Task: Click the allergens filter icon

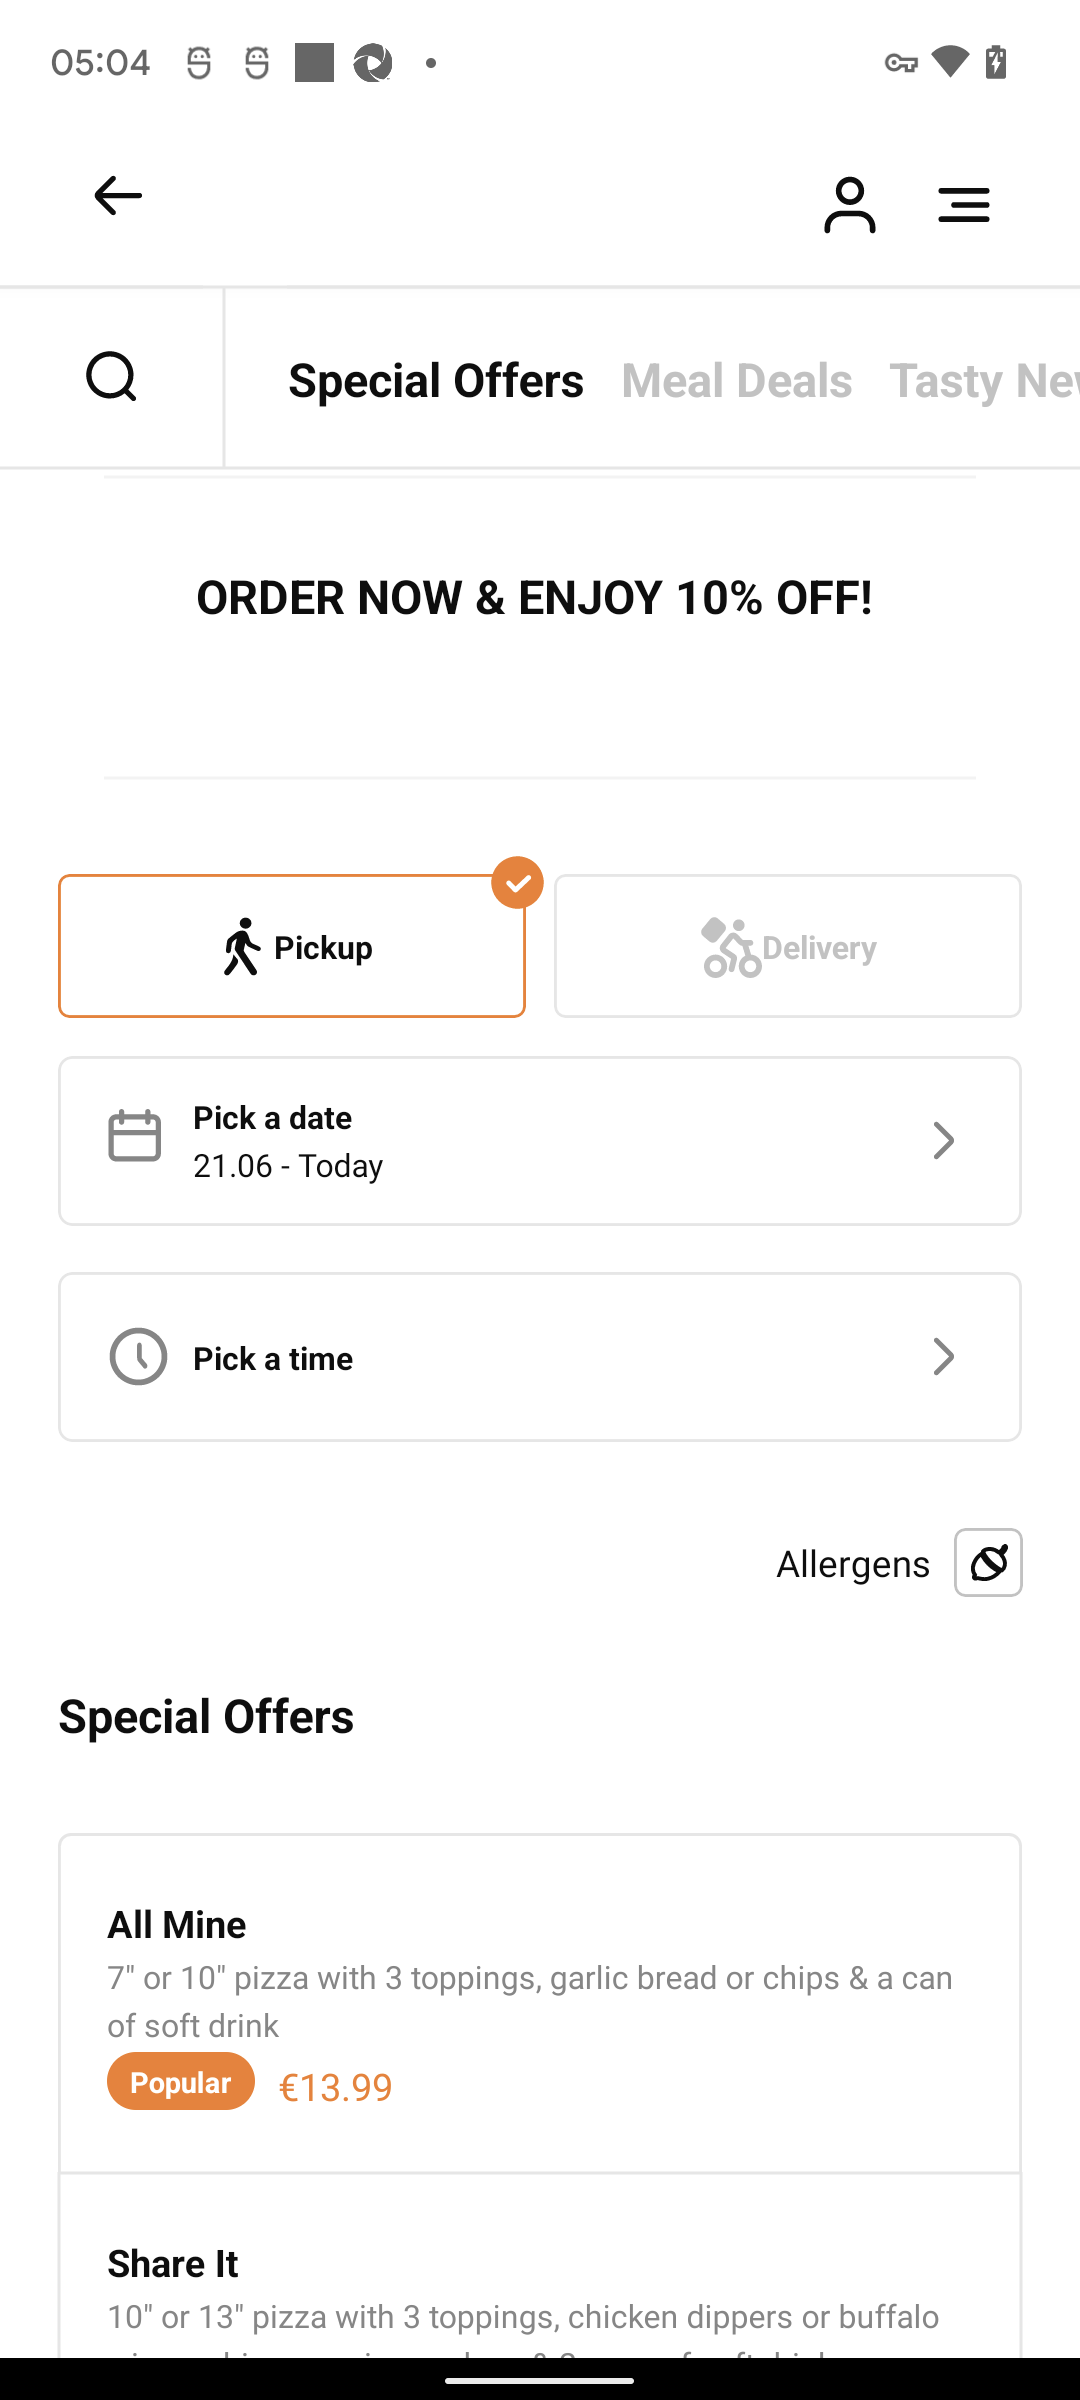Action: [988, 1562]
